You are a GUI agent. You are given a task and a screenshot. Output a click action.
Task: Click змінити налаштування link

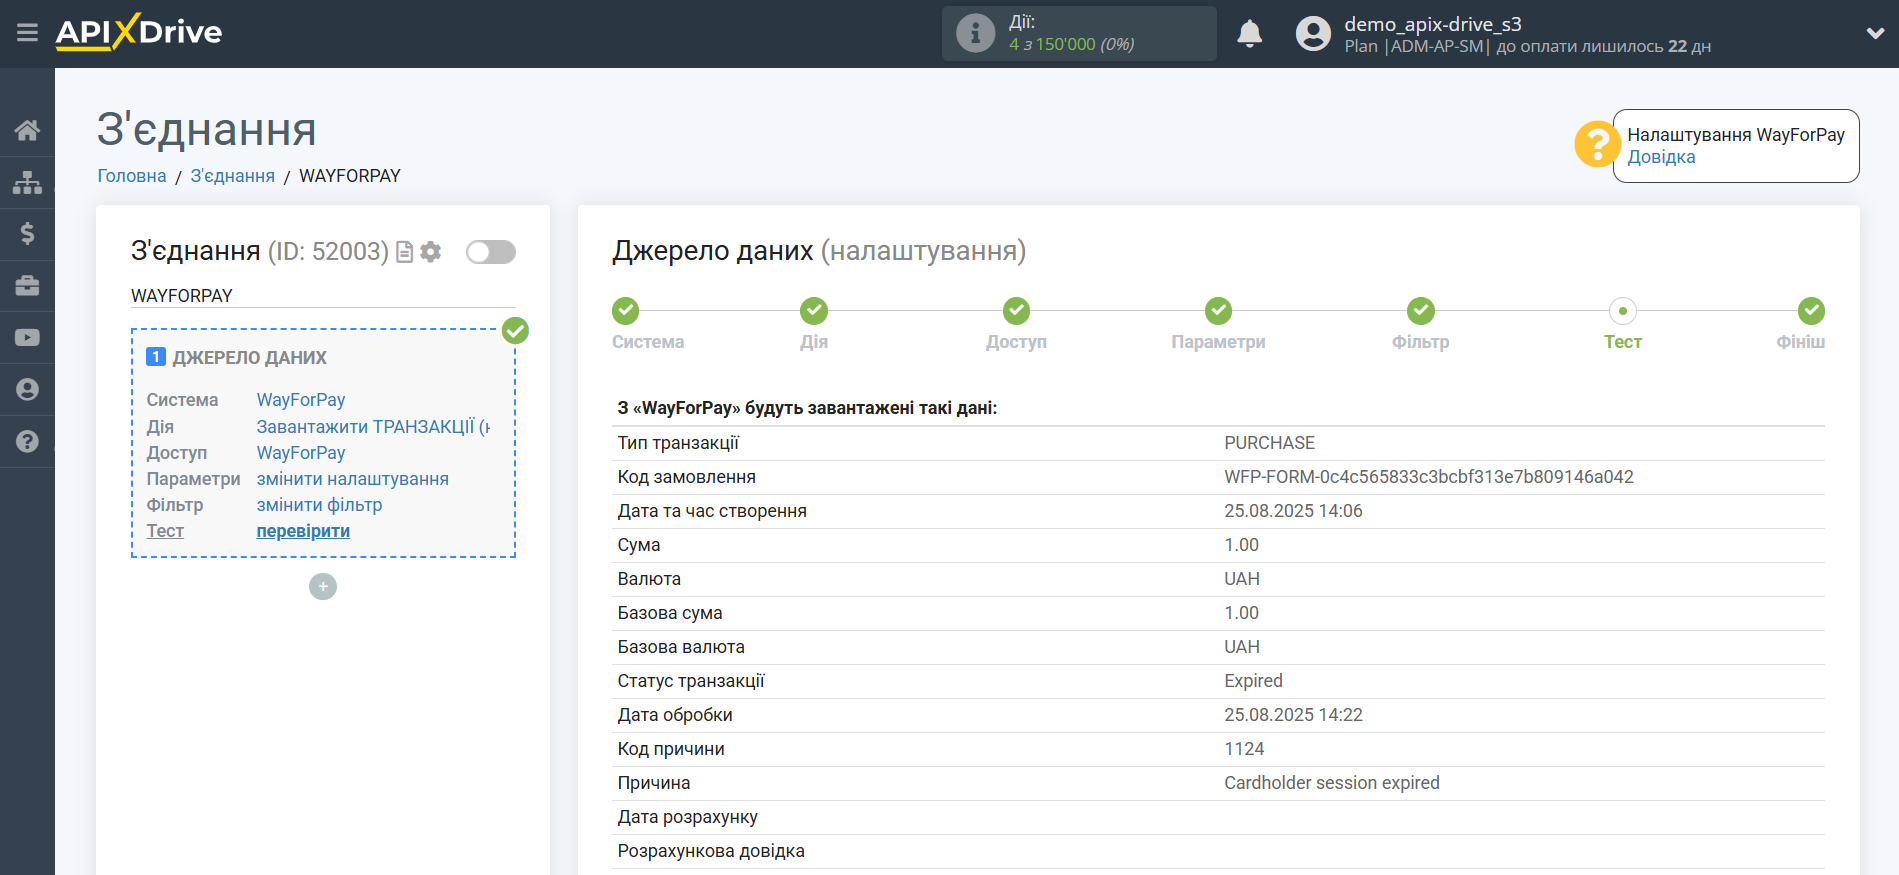pos(352,479)
